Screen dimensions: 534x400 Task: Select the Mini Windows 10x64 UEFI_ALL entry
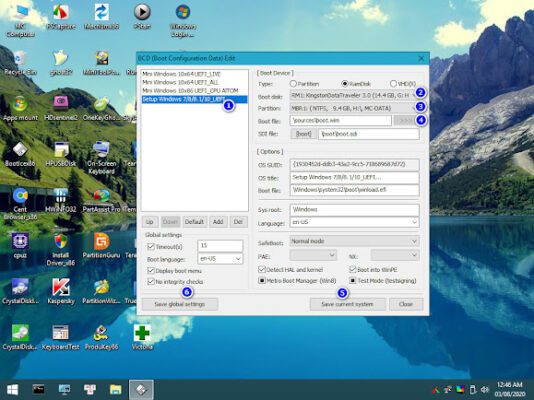click(194, 82)
